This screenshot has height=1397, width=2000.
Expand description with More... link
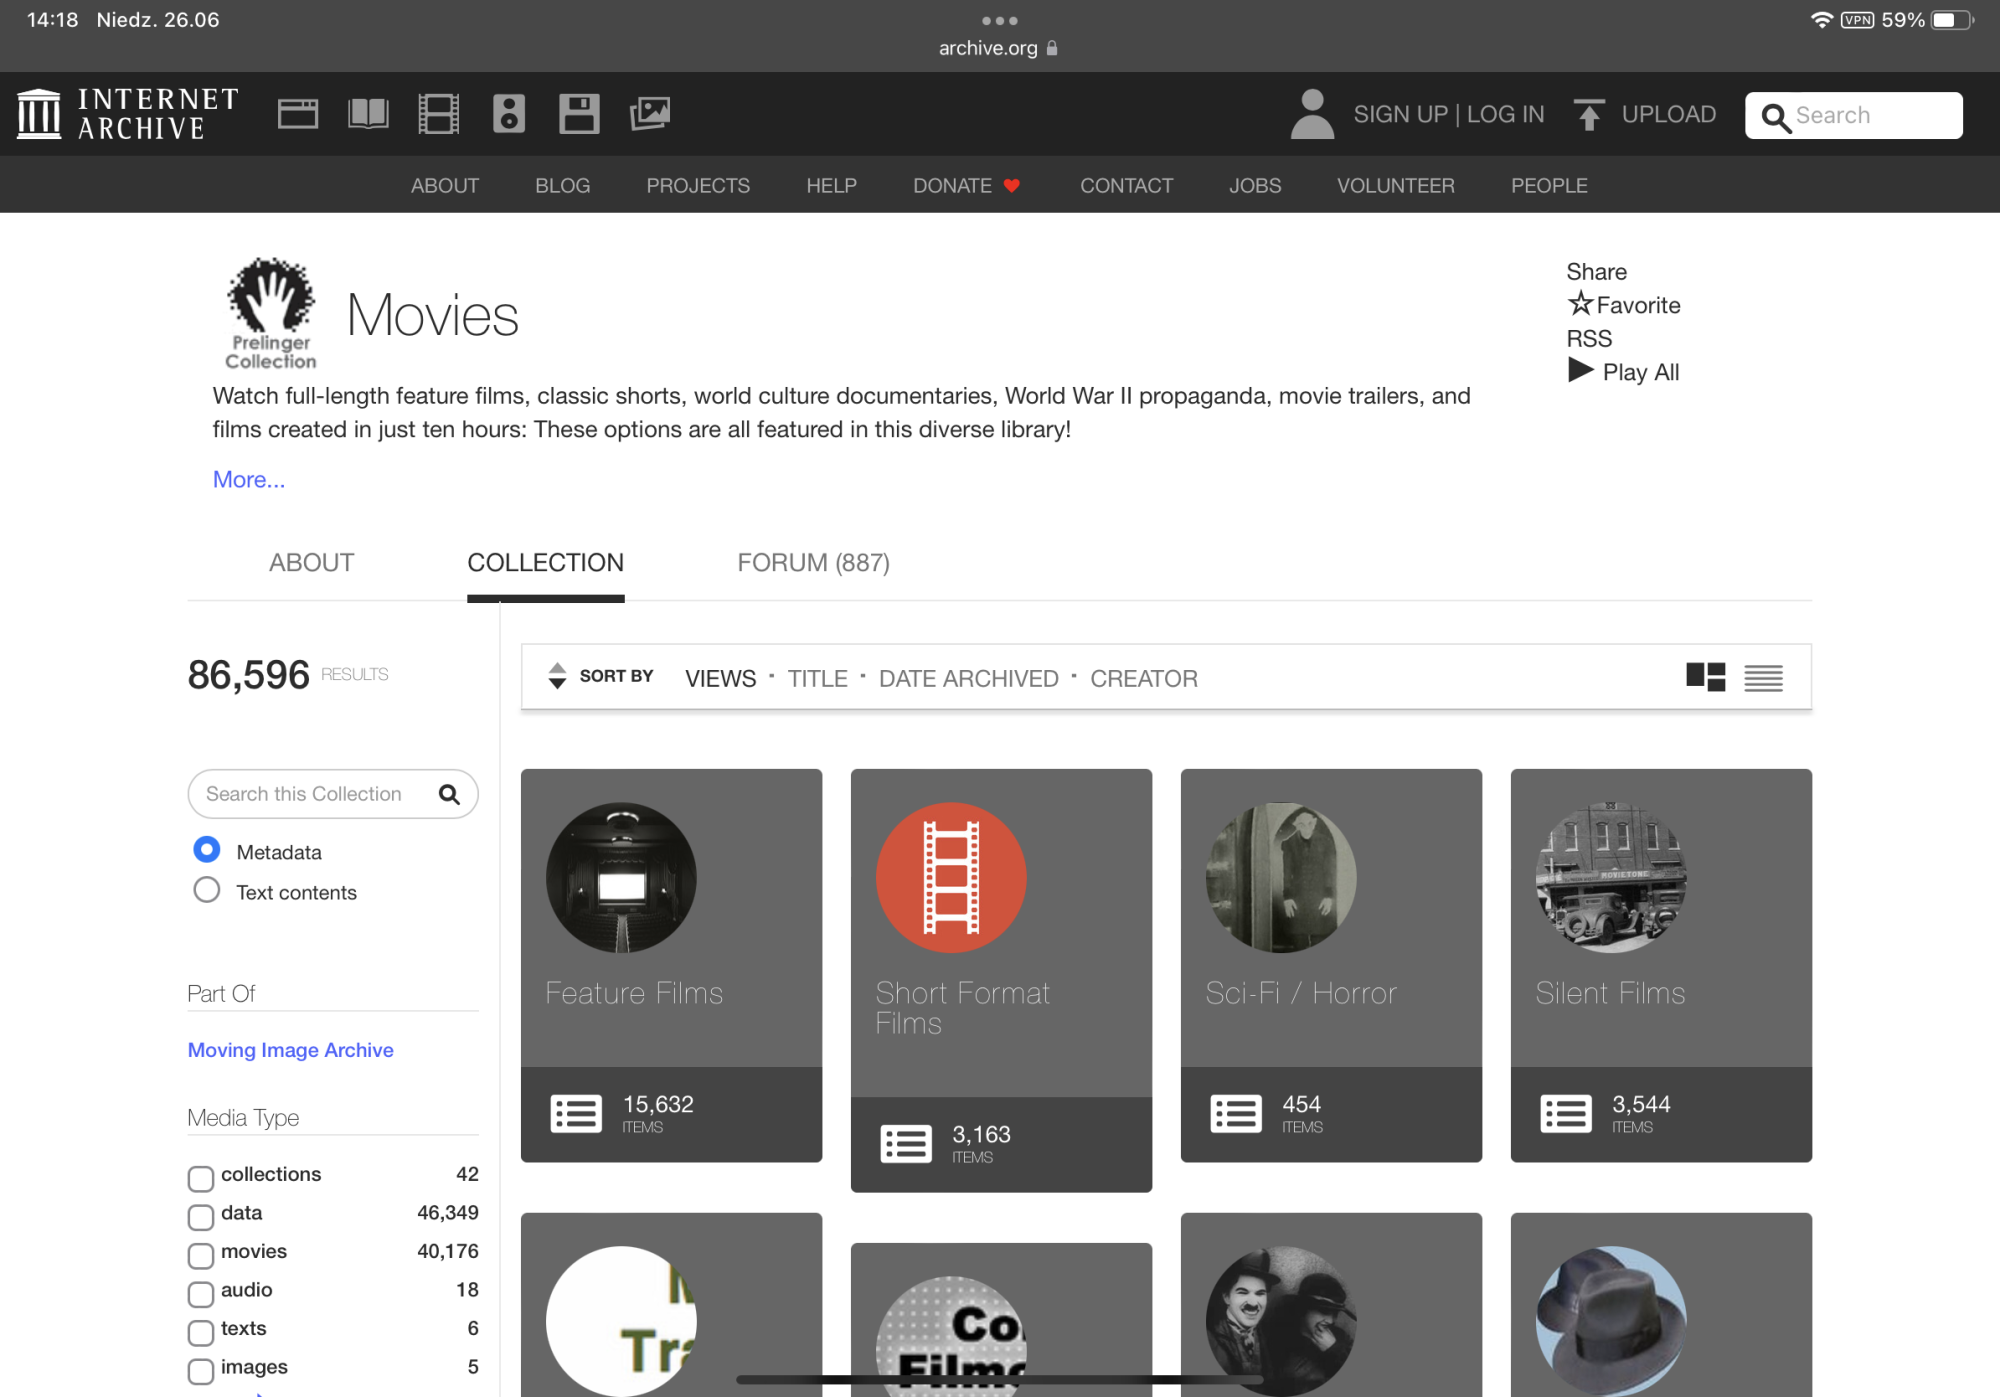pos(248,479)
